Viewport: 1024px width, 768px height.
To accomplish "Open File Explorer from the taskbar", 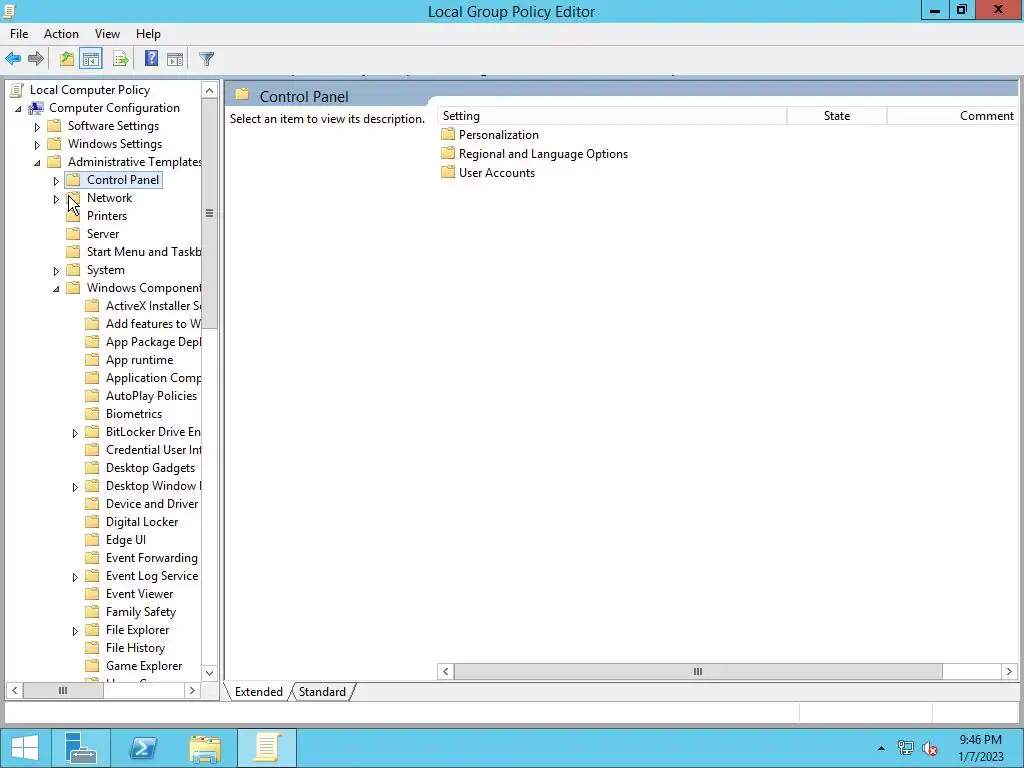I will (x=205, y=748).
